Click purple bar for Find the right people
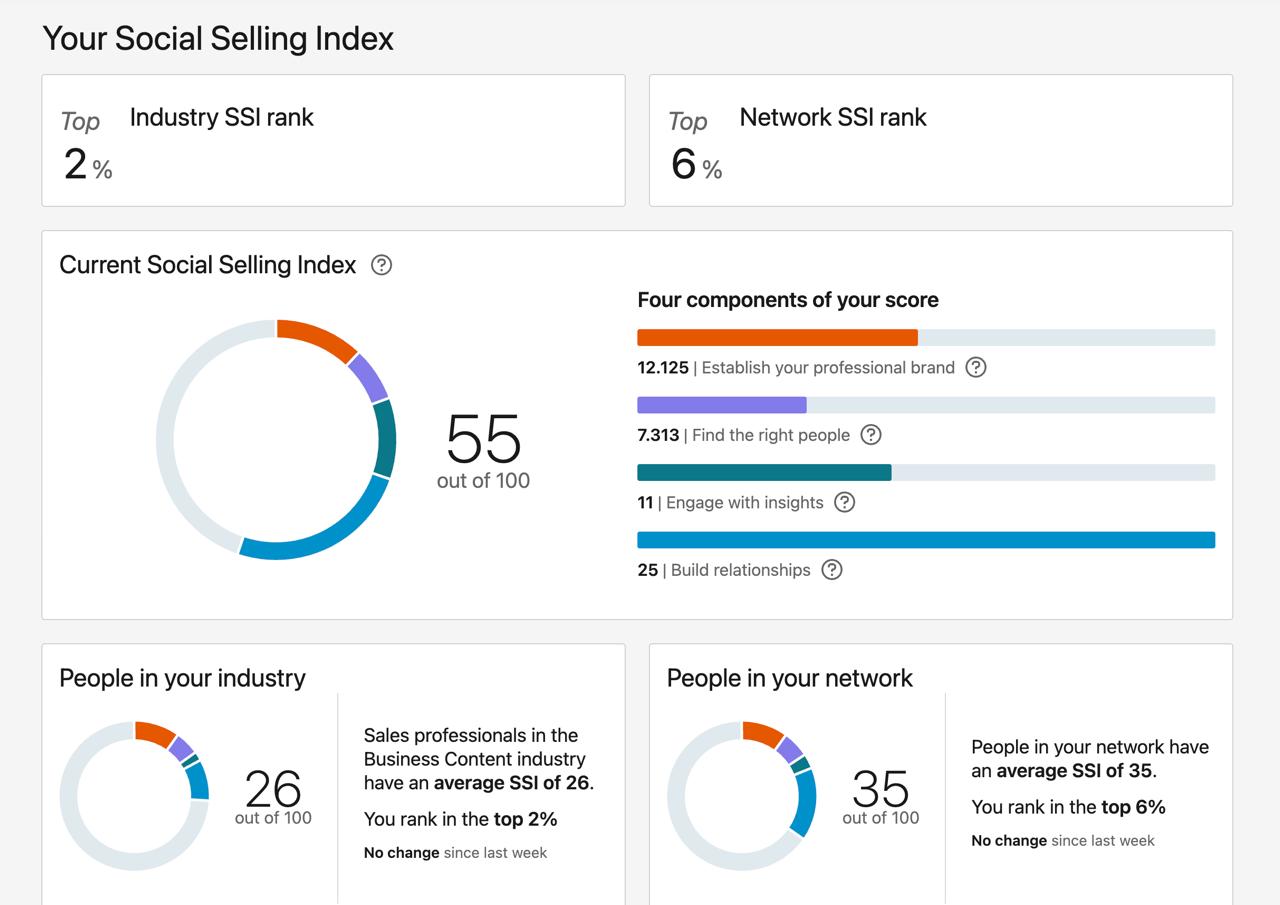Viewport: 1280px width, 905px height. (x=722, y=405)
